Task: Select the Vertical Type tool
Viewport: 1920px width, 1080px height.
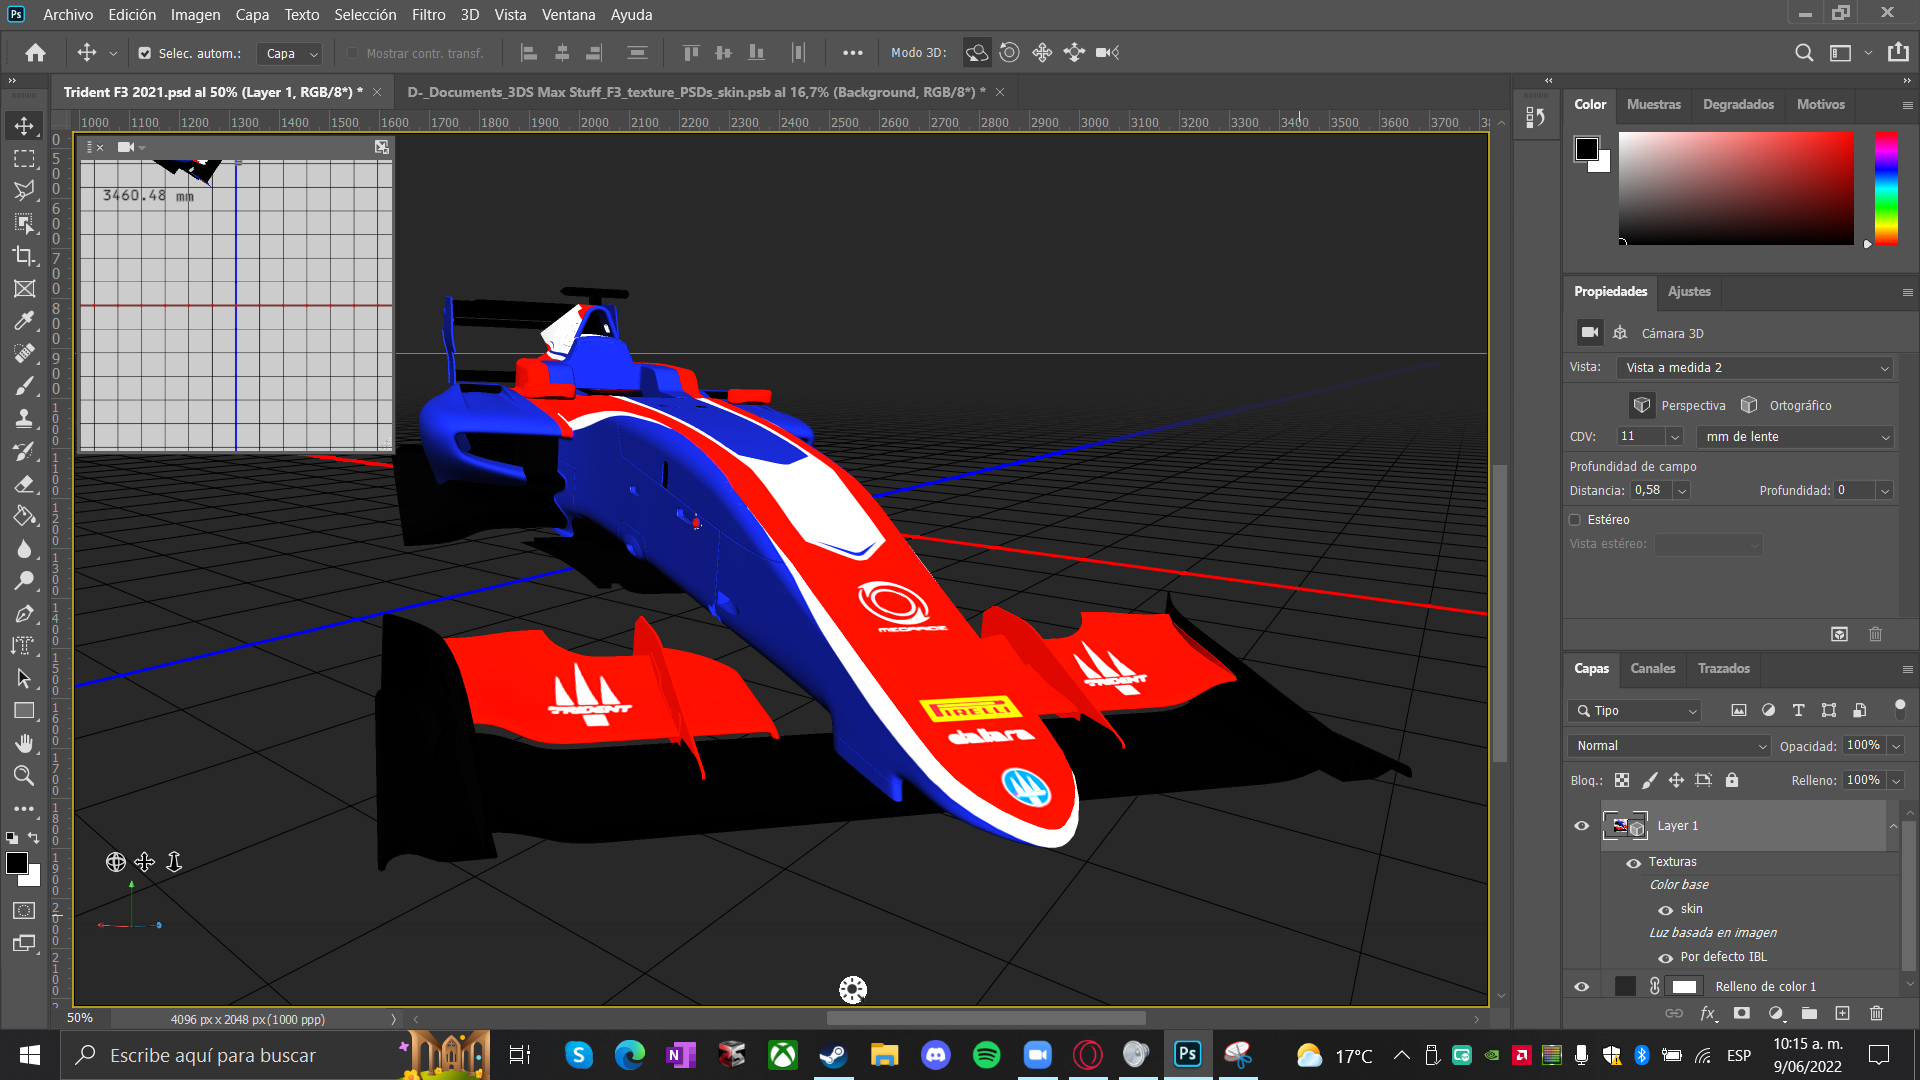Action: point(24,646)
